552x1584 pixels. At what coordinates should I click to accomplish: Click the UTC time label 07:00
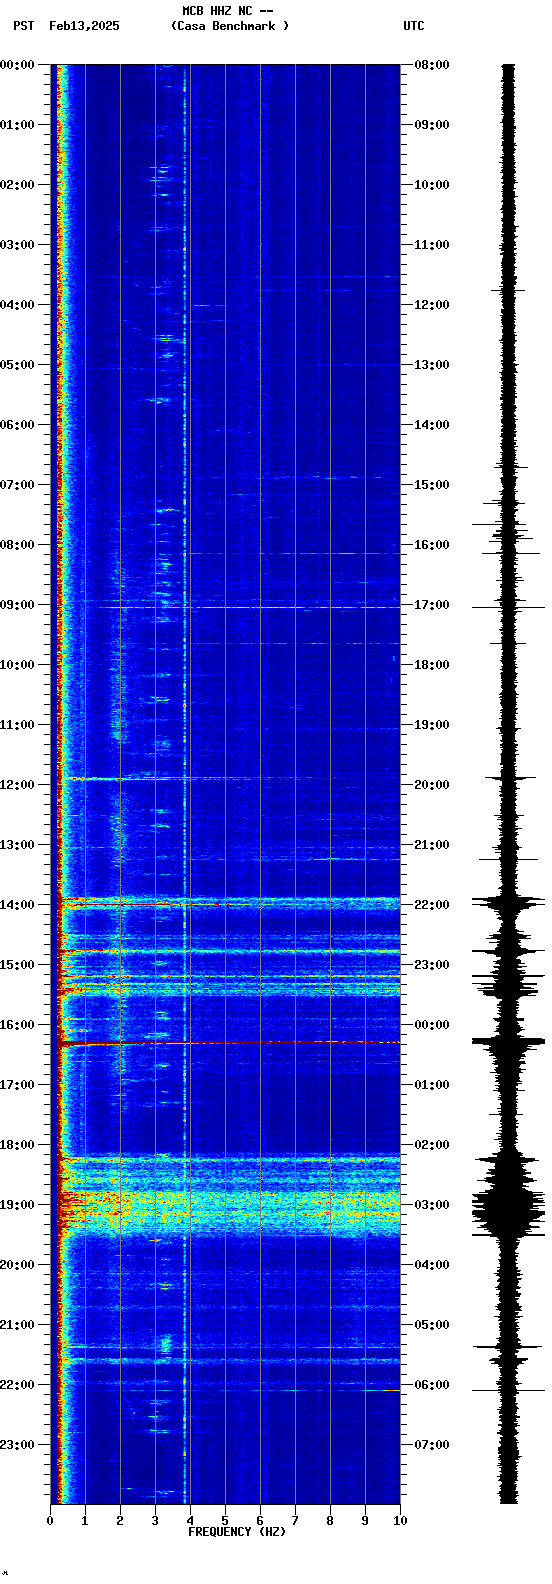pyautogui.click(x=432, y=1445)
